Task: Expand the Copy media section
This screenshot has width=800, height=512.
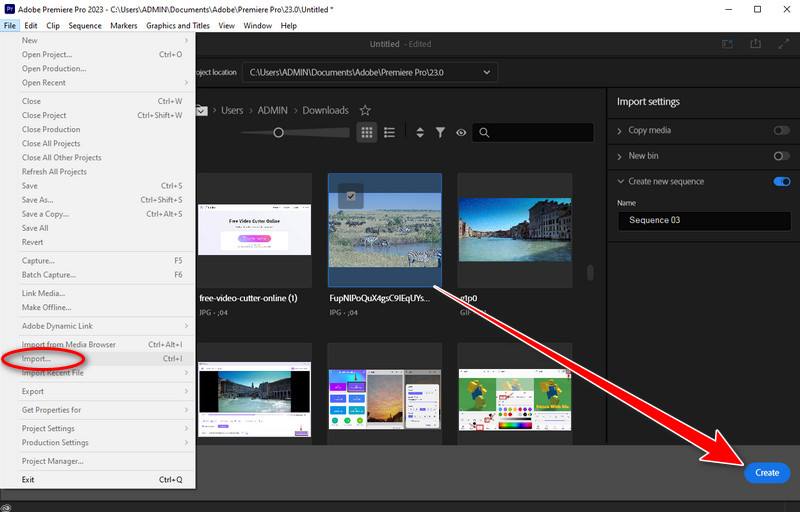Action: [619, 131]
